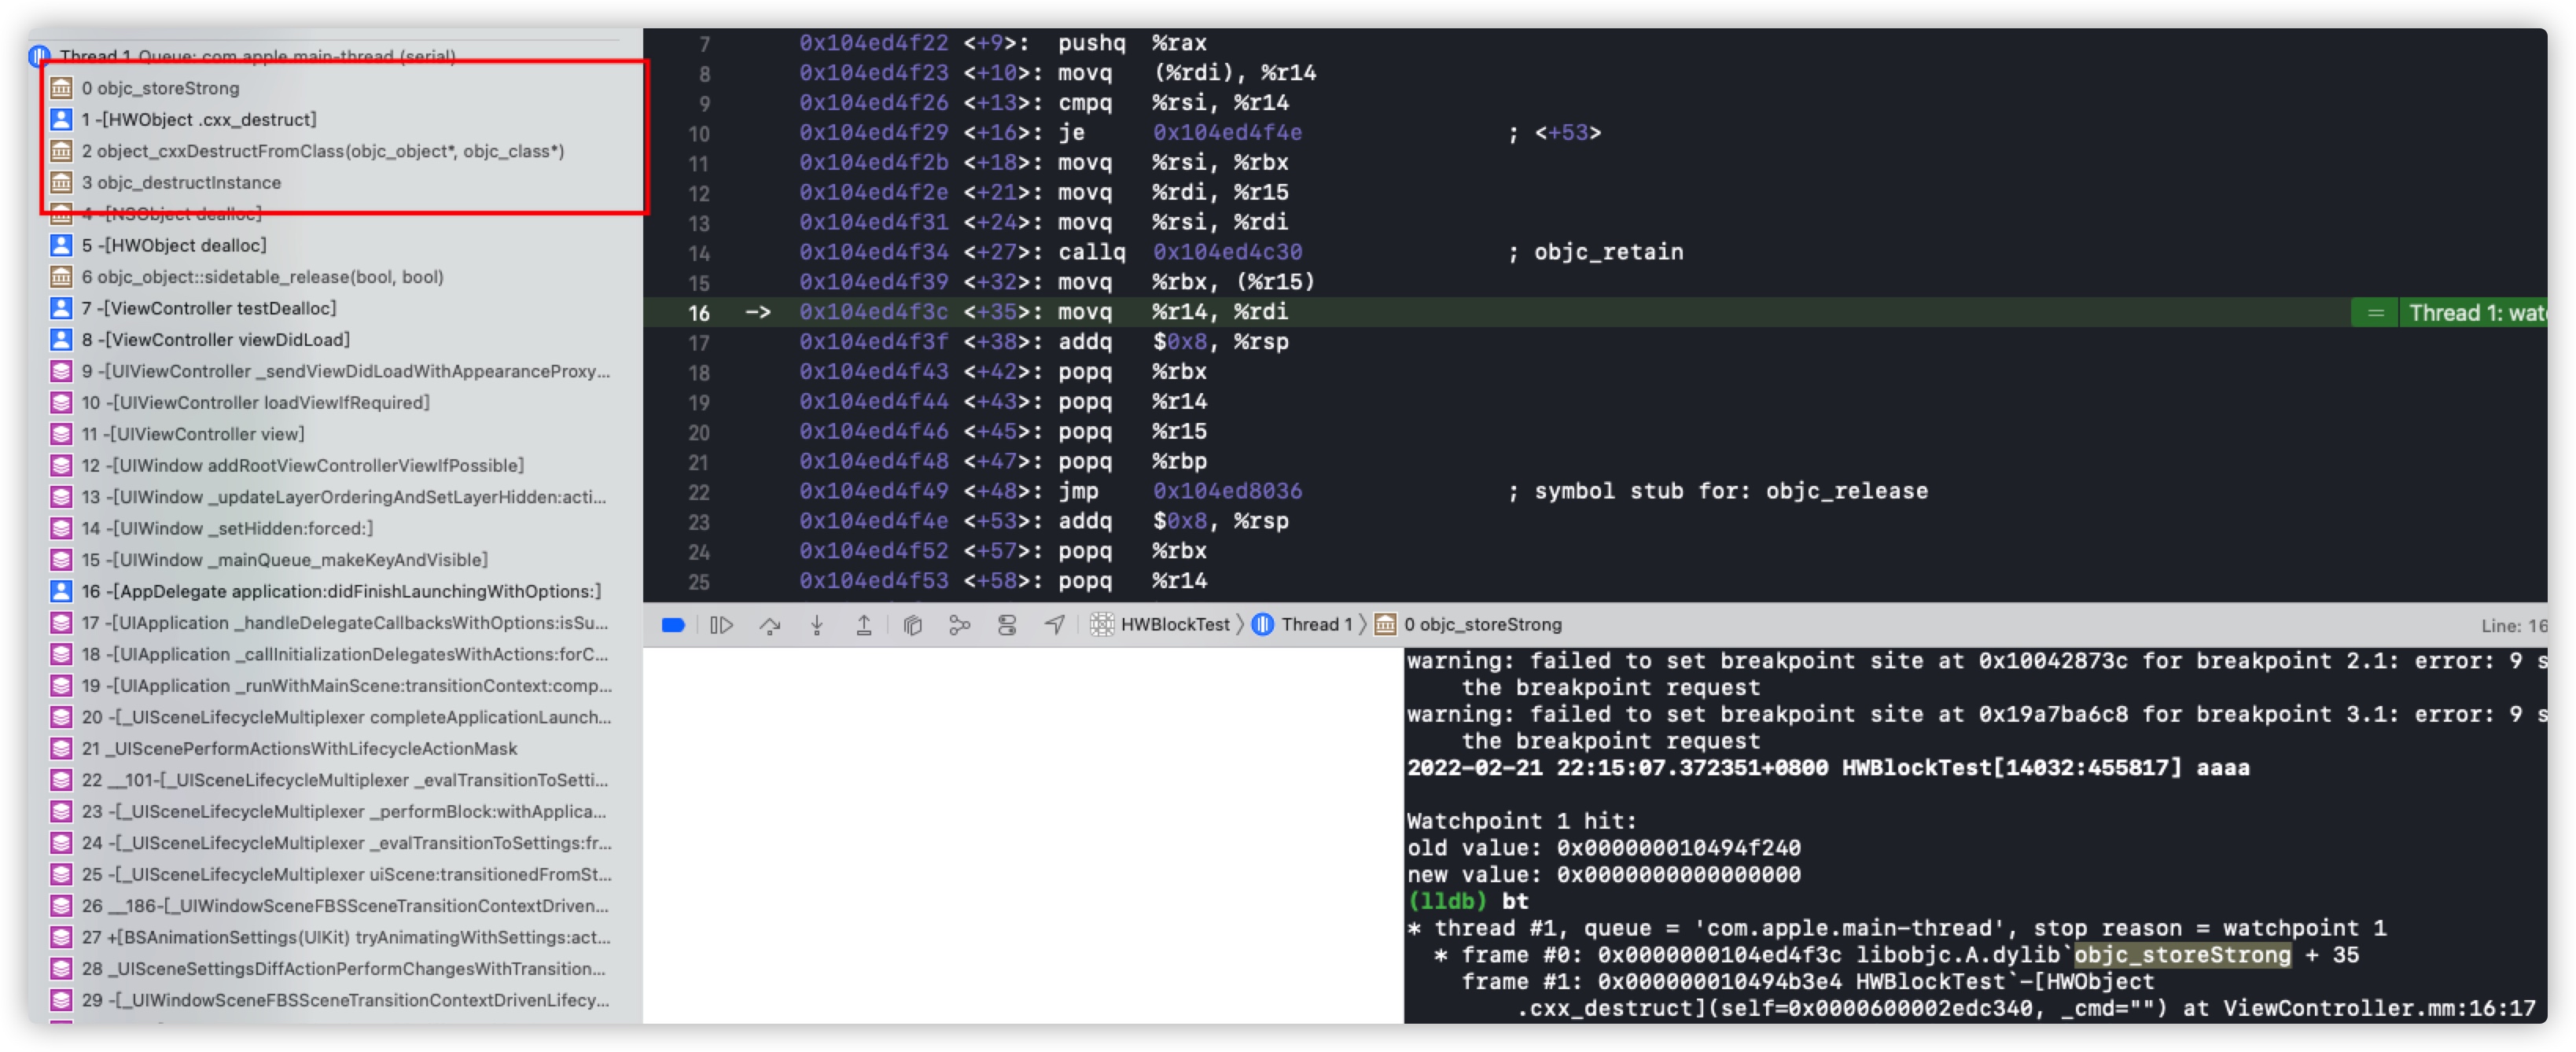This screenshot has width=2576, height=1052.
Task: Click the step into icon
Action: pos(817,625)
